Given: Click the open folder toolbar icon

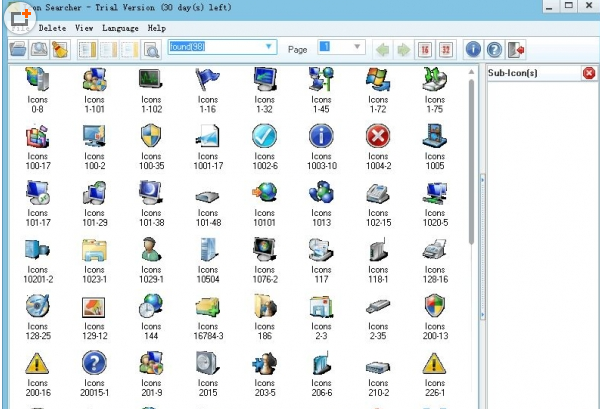Looking at the screenshot, I should tap(18, 49).
